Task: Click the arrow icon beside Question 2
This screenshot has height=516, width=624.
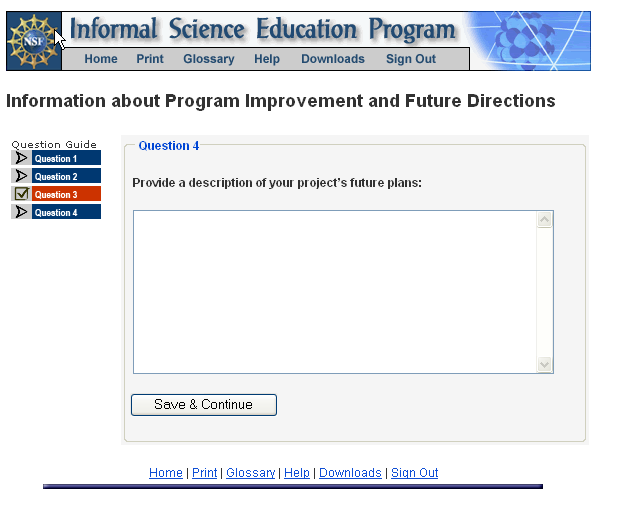Action: [21, 176]
